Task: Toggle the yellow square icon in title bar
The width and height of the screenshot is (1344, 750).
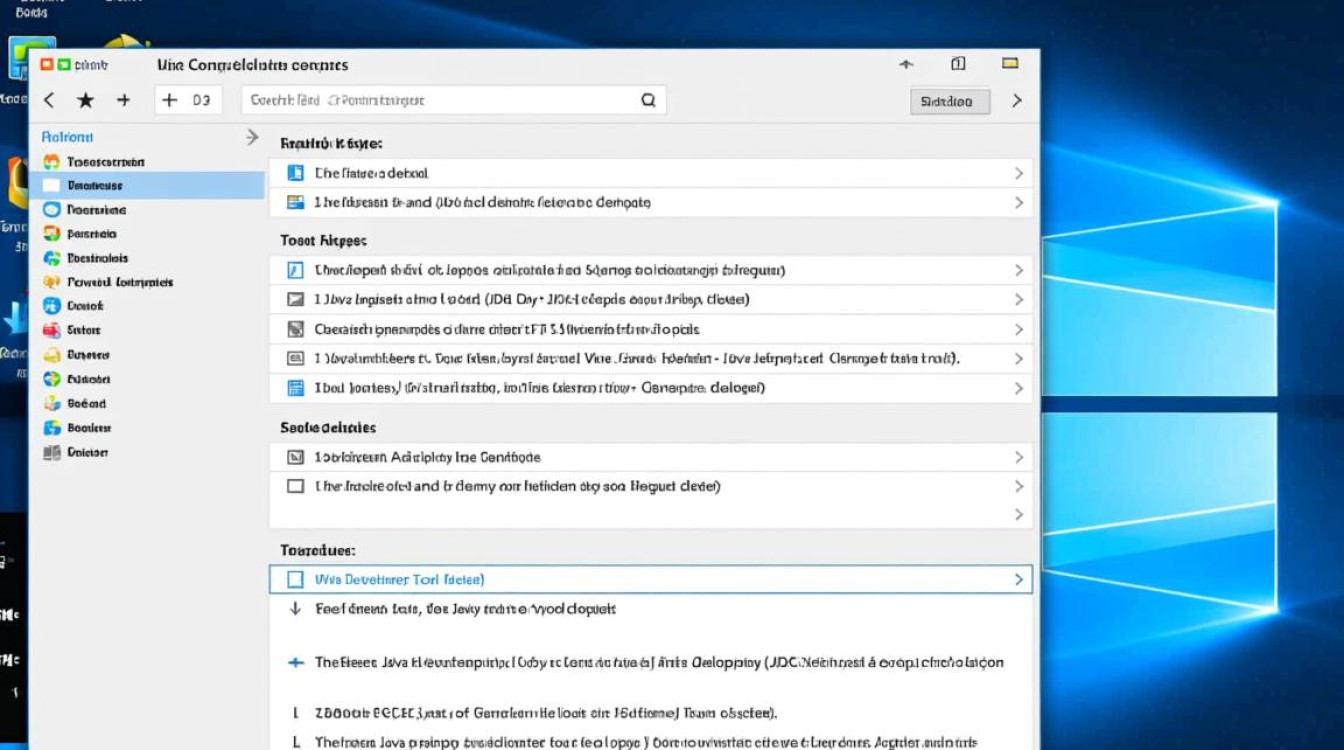Action: pos(1010,64)
